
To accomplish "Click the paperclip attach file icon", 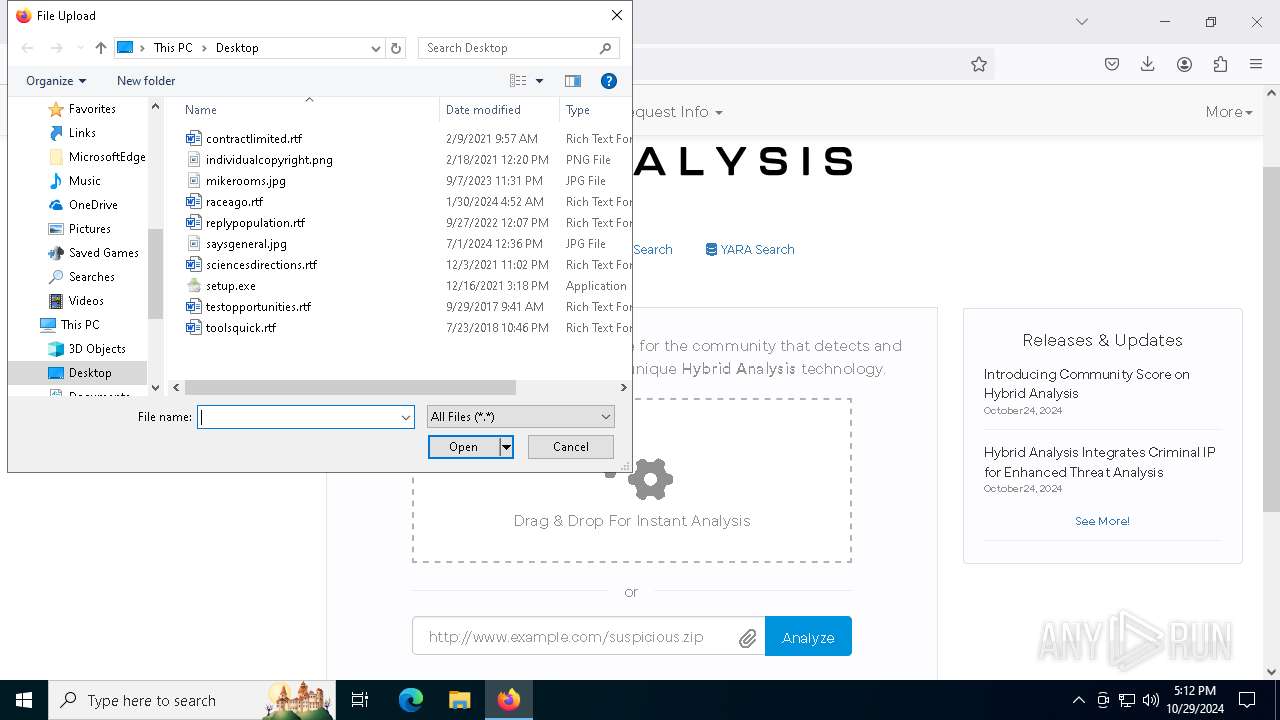I will (747, 638).
